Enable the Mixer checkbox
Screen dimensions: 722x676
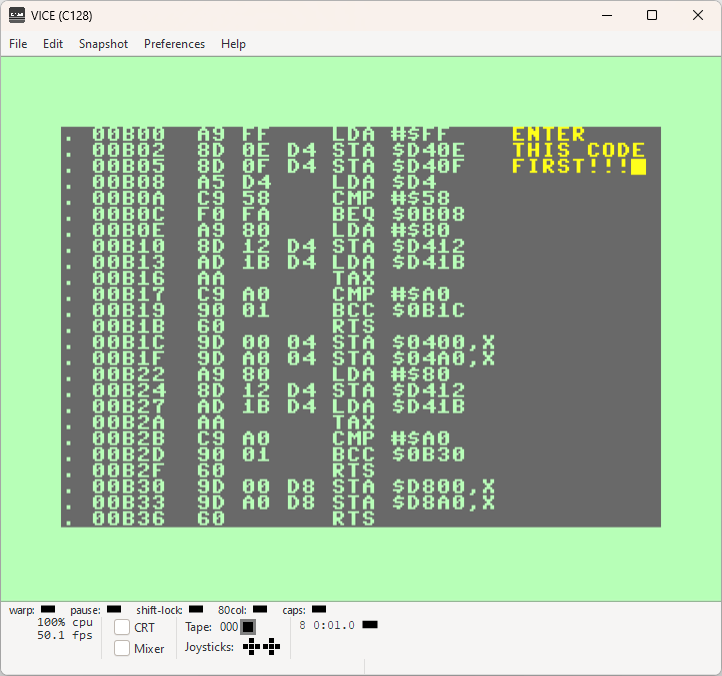pyautogui.click(x=122, y=648)
